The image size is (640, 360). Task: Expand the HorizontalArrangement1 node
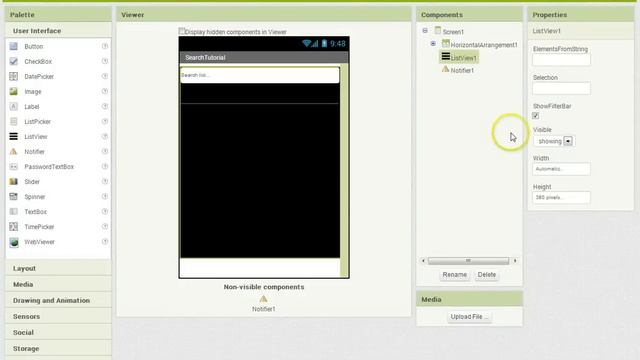[433, 43]
